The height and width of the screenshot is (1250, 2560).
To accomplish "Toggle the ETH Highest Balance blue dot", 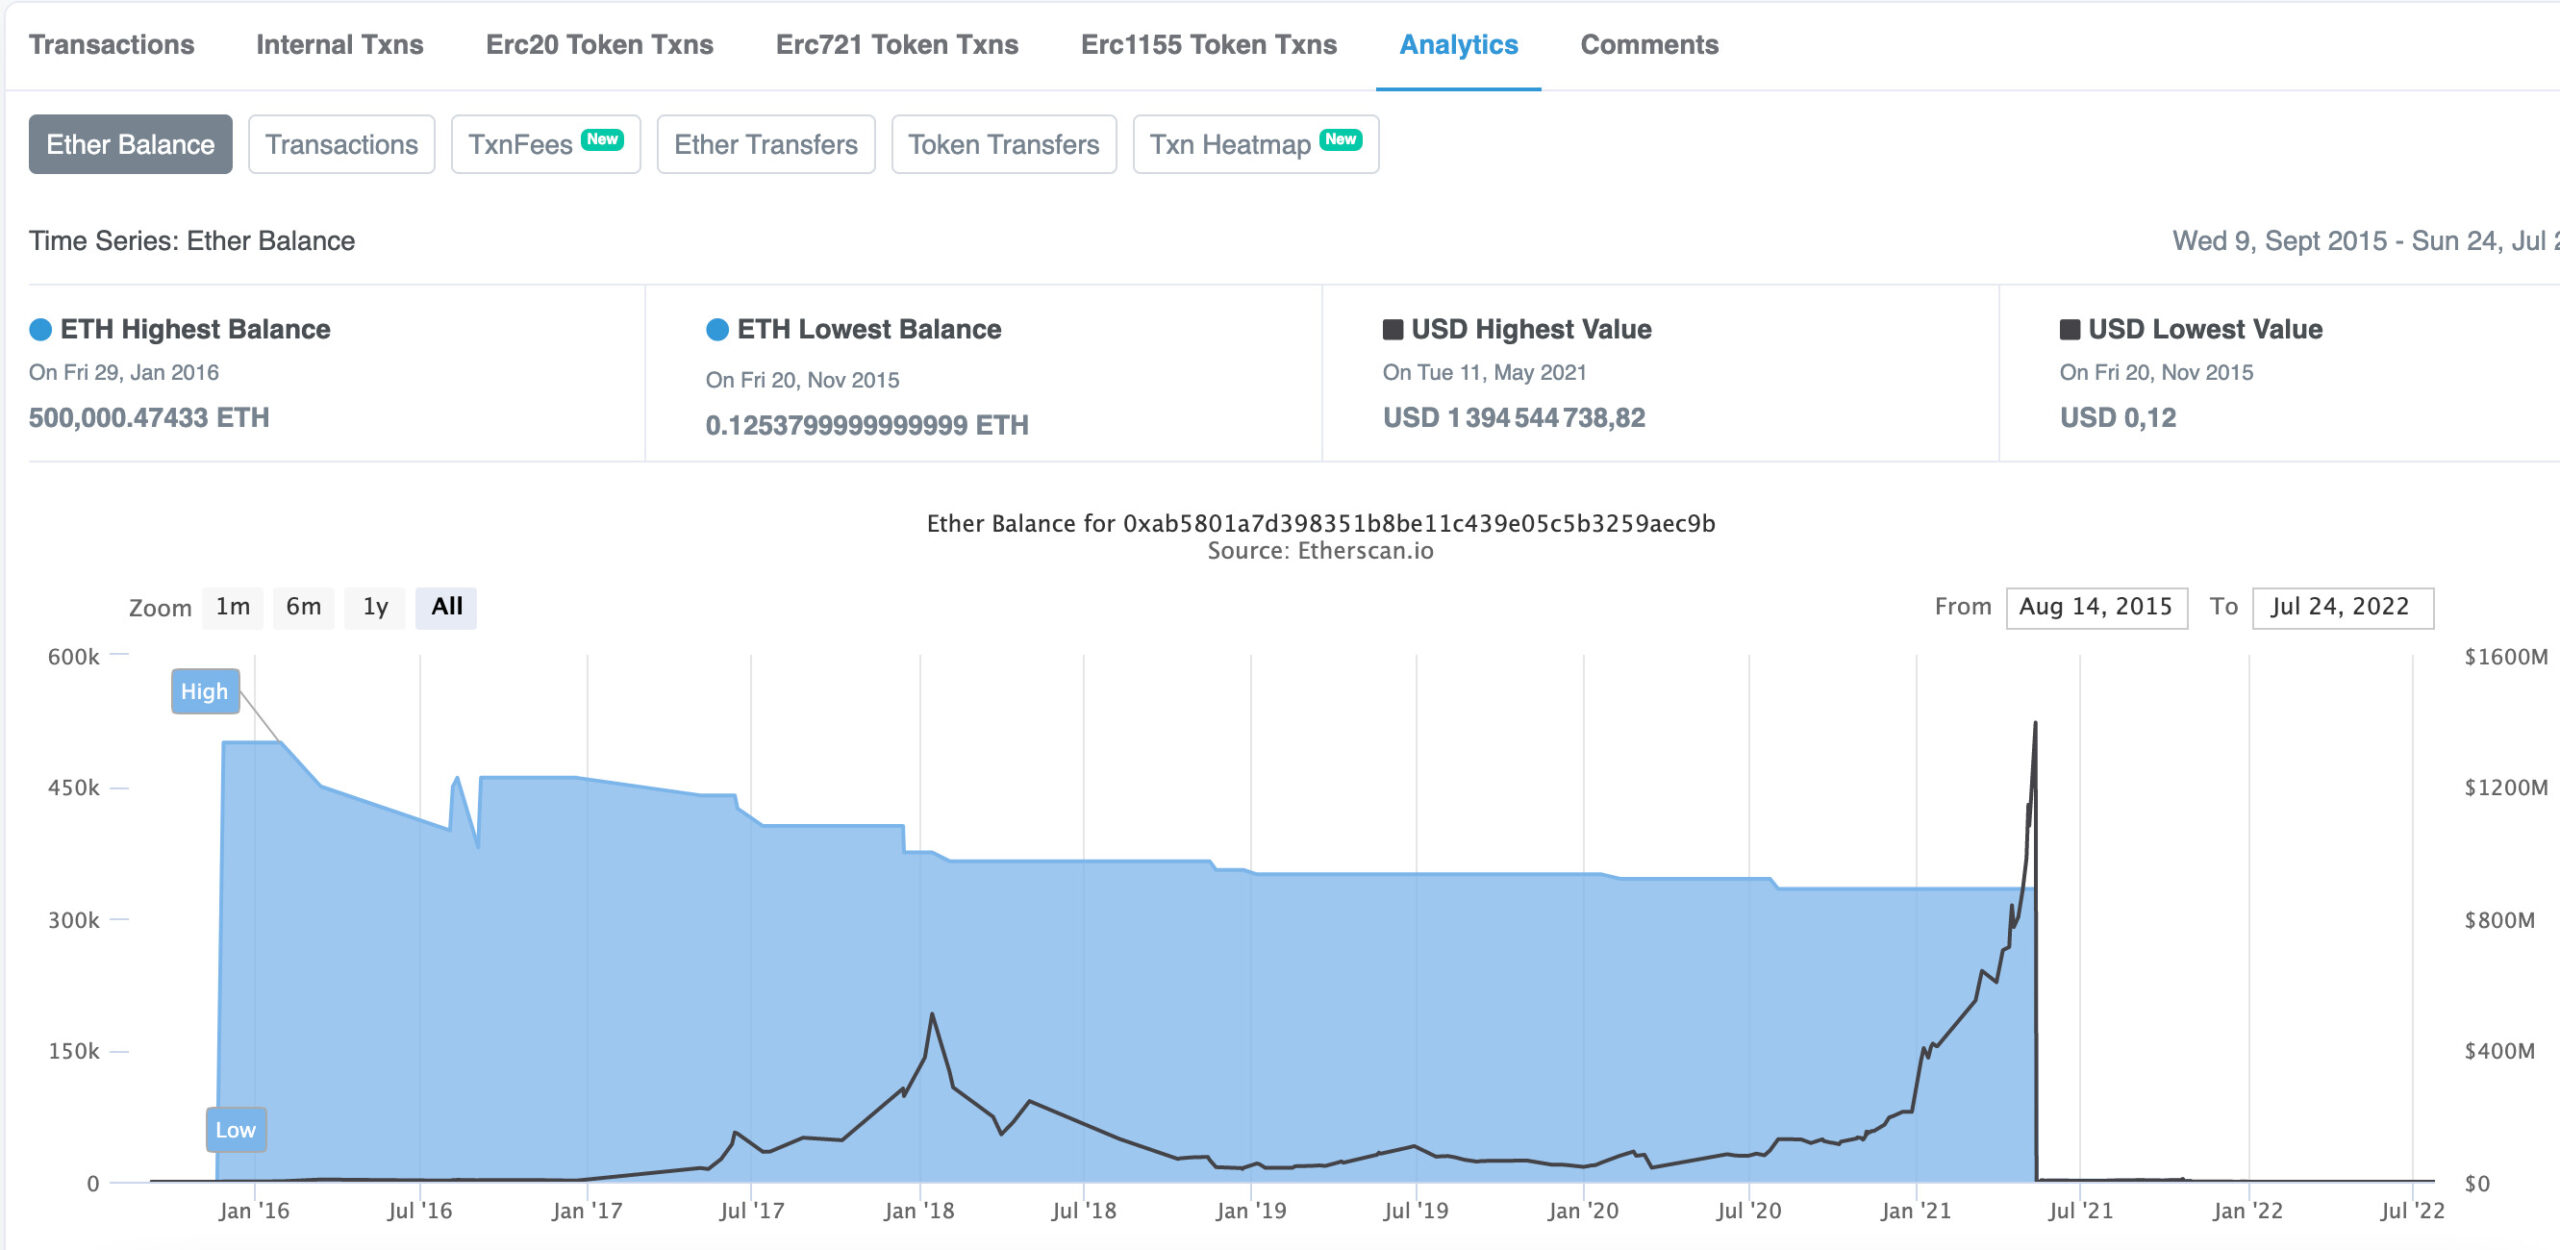I will click(x=40, y=329).
